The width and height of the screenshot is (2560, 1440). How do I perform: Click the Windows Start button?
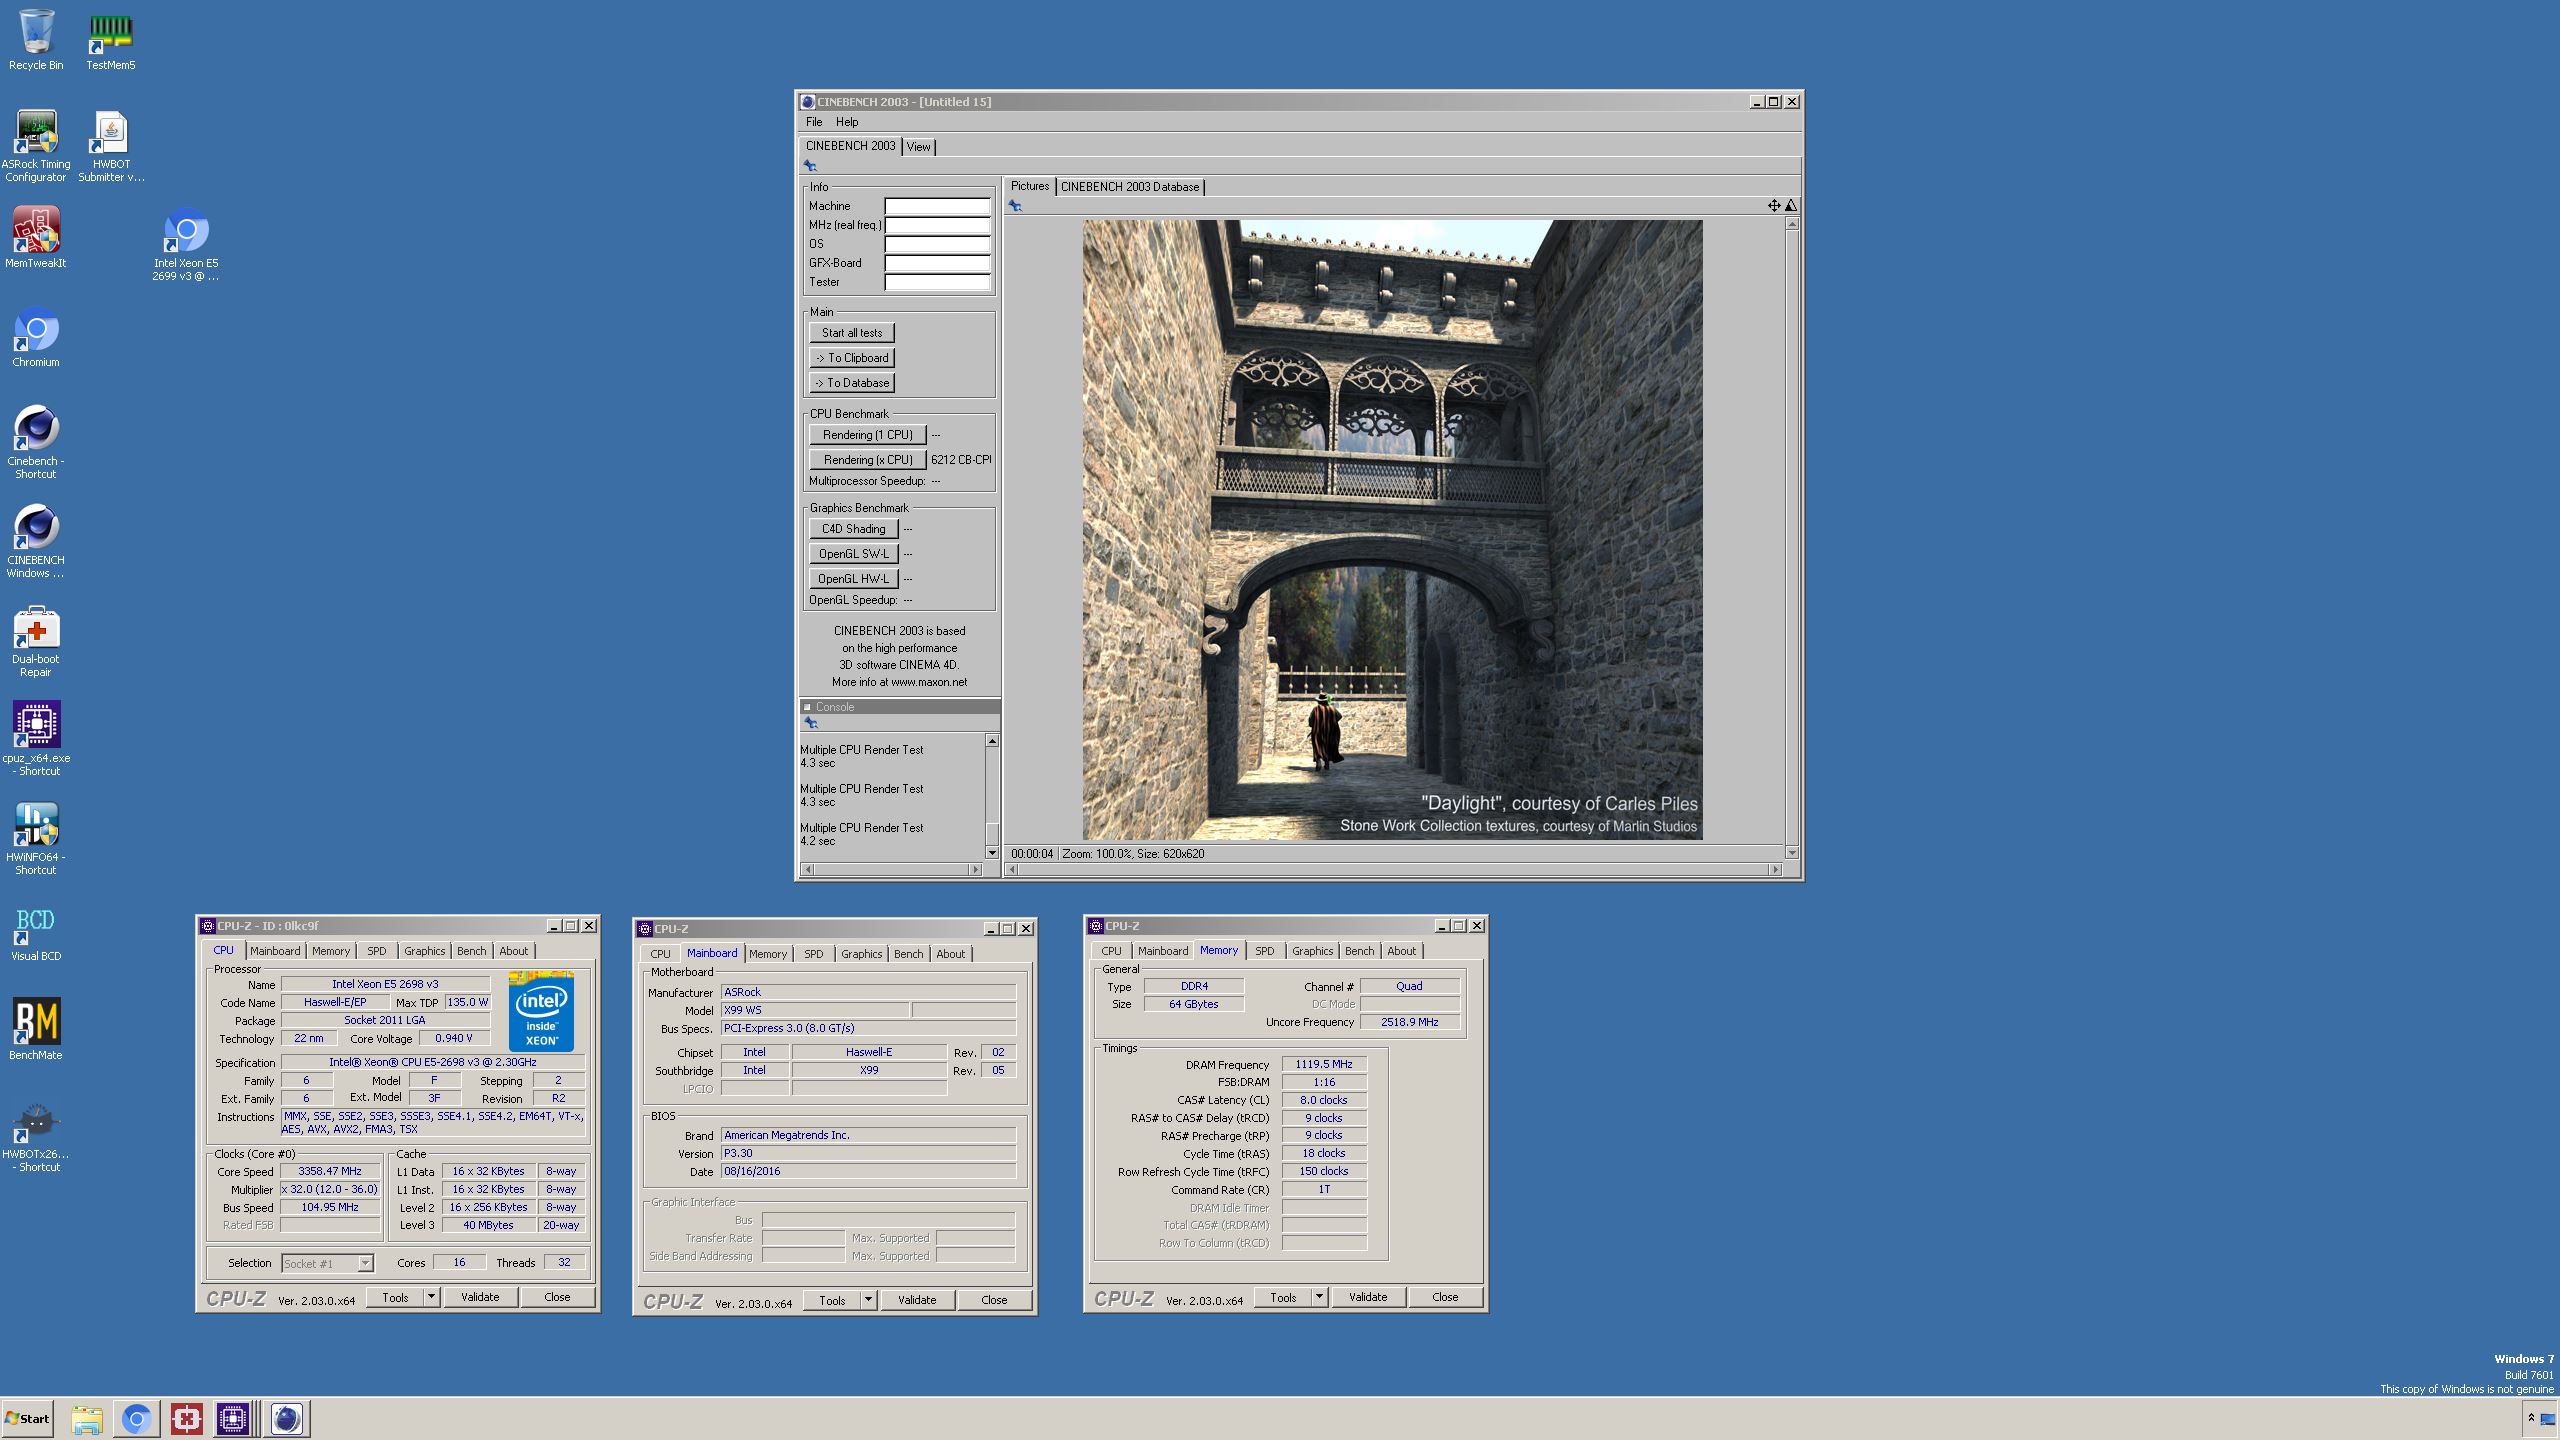[28, 1419]
